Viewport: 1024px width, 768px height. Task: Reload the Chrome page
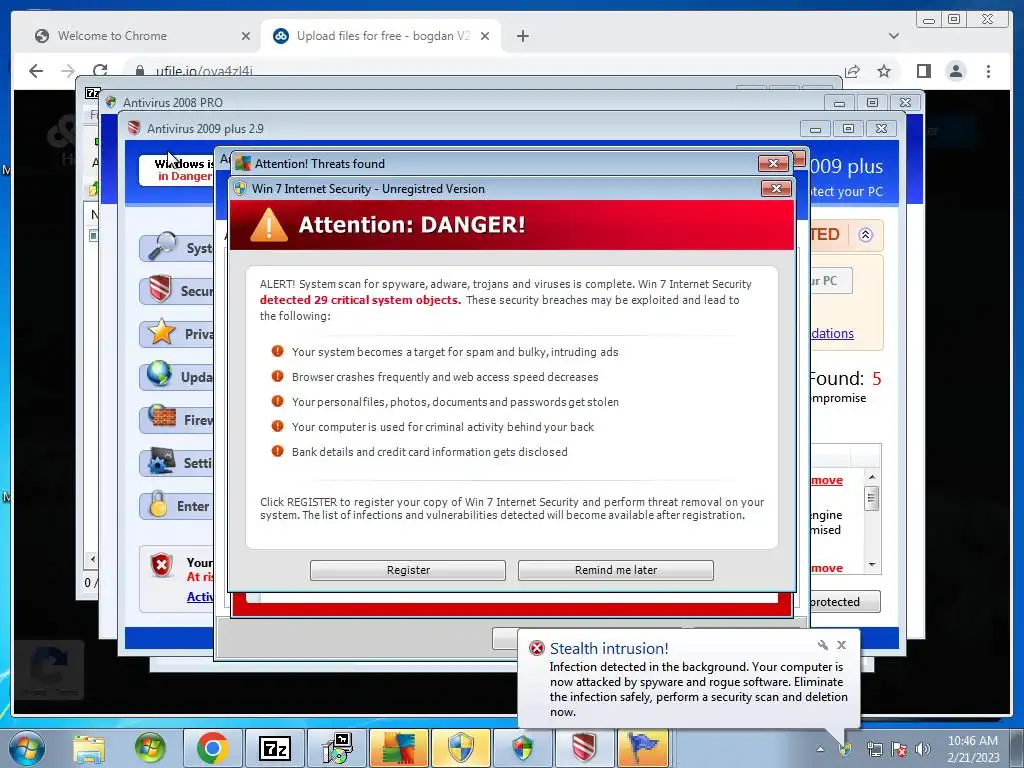(100, 71)
